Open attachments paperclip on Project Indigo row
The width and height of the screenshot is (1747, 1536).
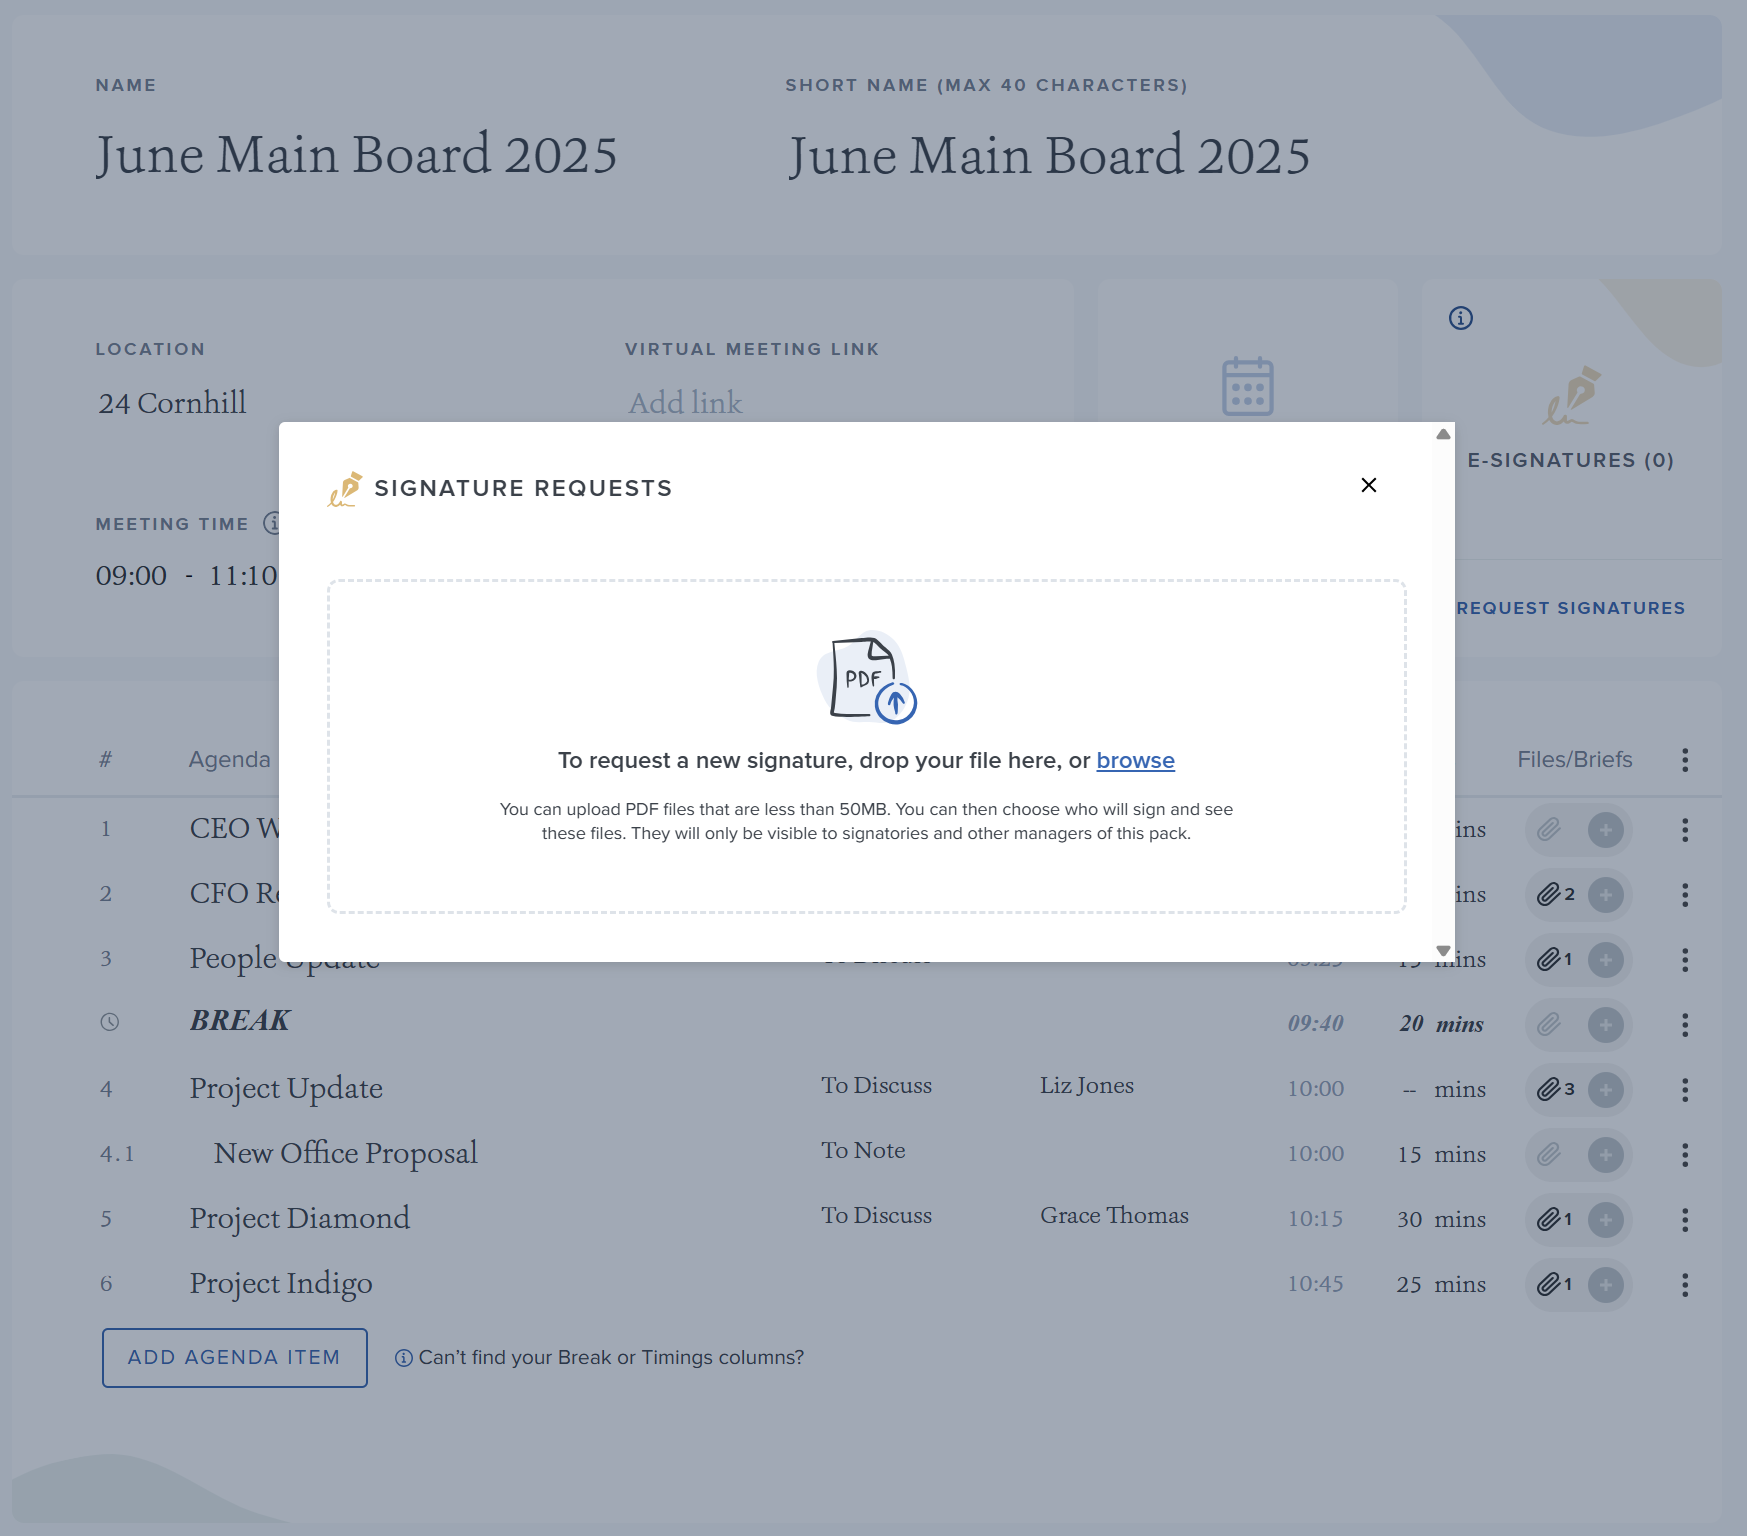point(1550,1285)
